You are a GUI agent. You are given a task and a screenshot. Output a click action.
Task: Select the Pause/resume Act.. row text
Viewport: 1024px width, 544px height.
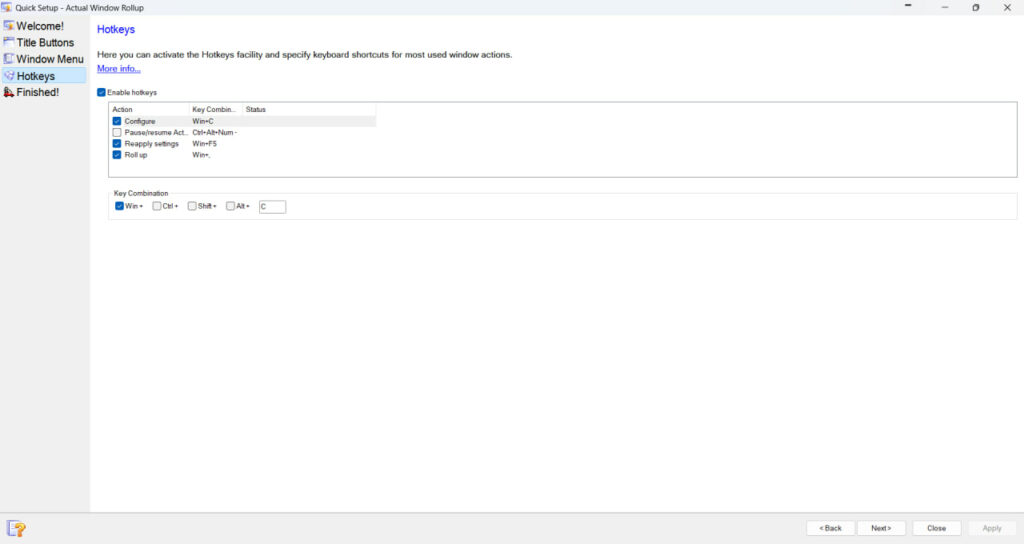pyautogui.click(x=156, y=132)
